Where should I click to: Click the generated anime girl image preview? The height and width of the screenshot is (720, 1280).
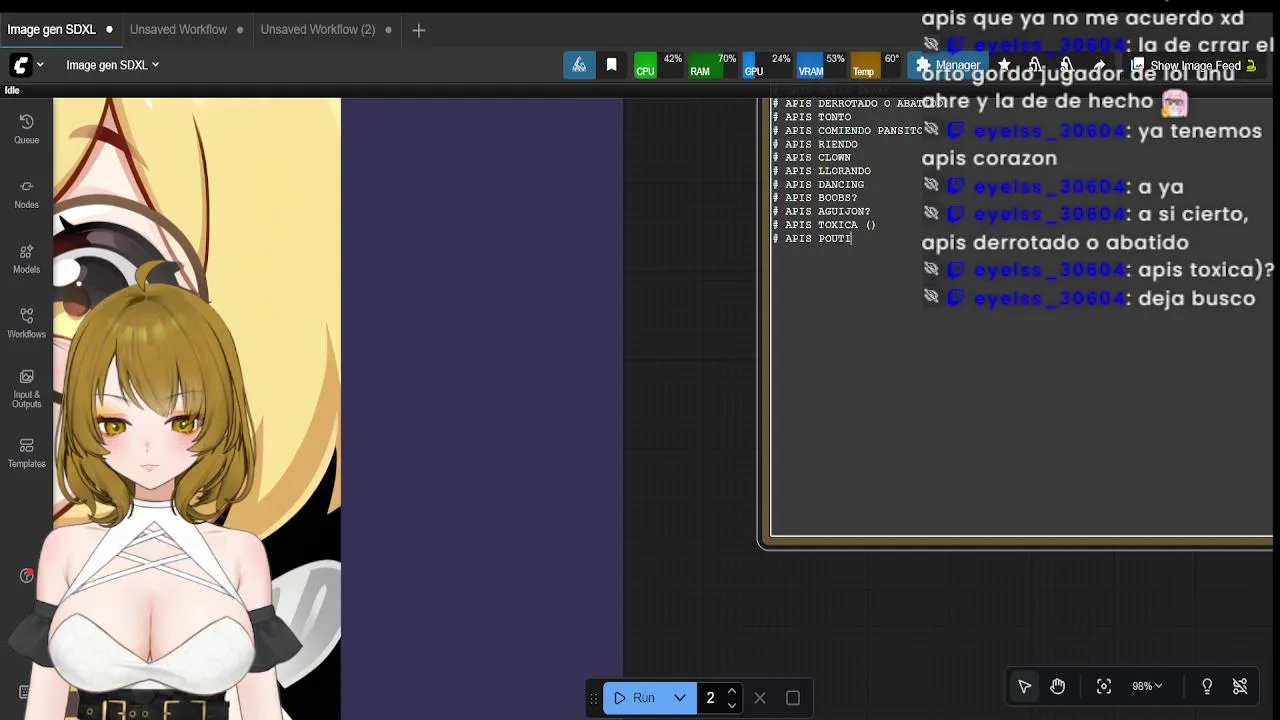pos(197,408)
